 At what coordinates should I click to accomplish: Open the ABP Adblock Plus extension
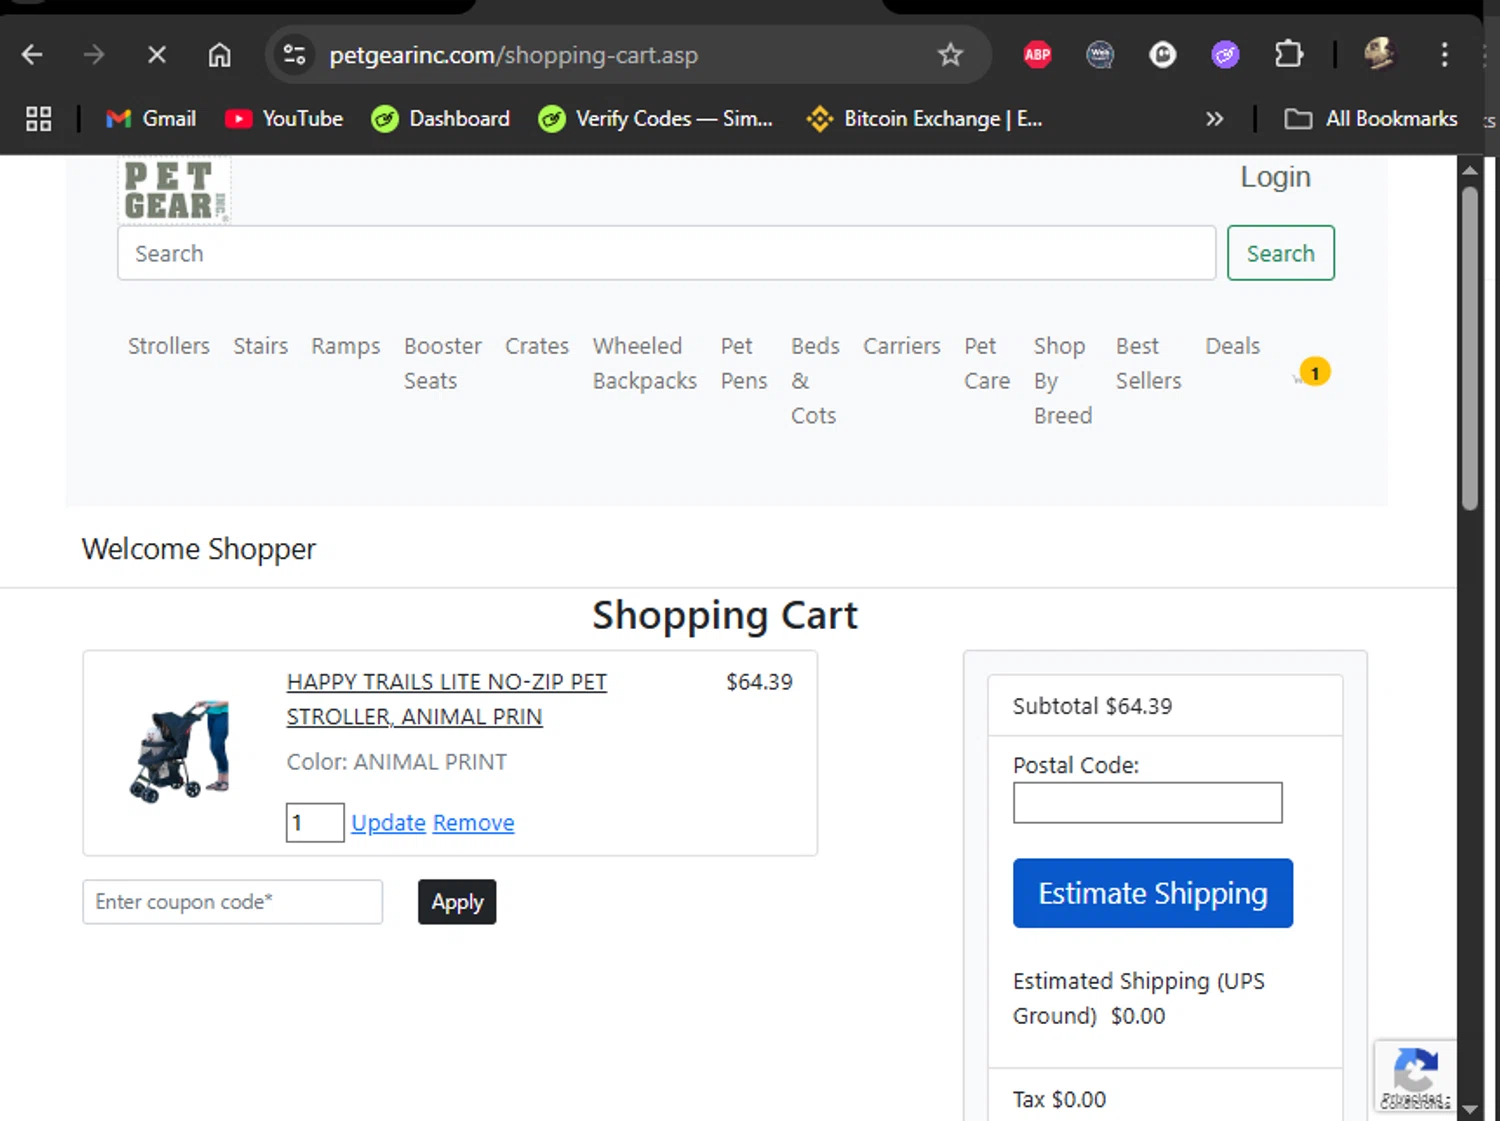[x=1037, y=54]
